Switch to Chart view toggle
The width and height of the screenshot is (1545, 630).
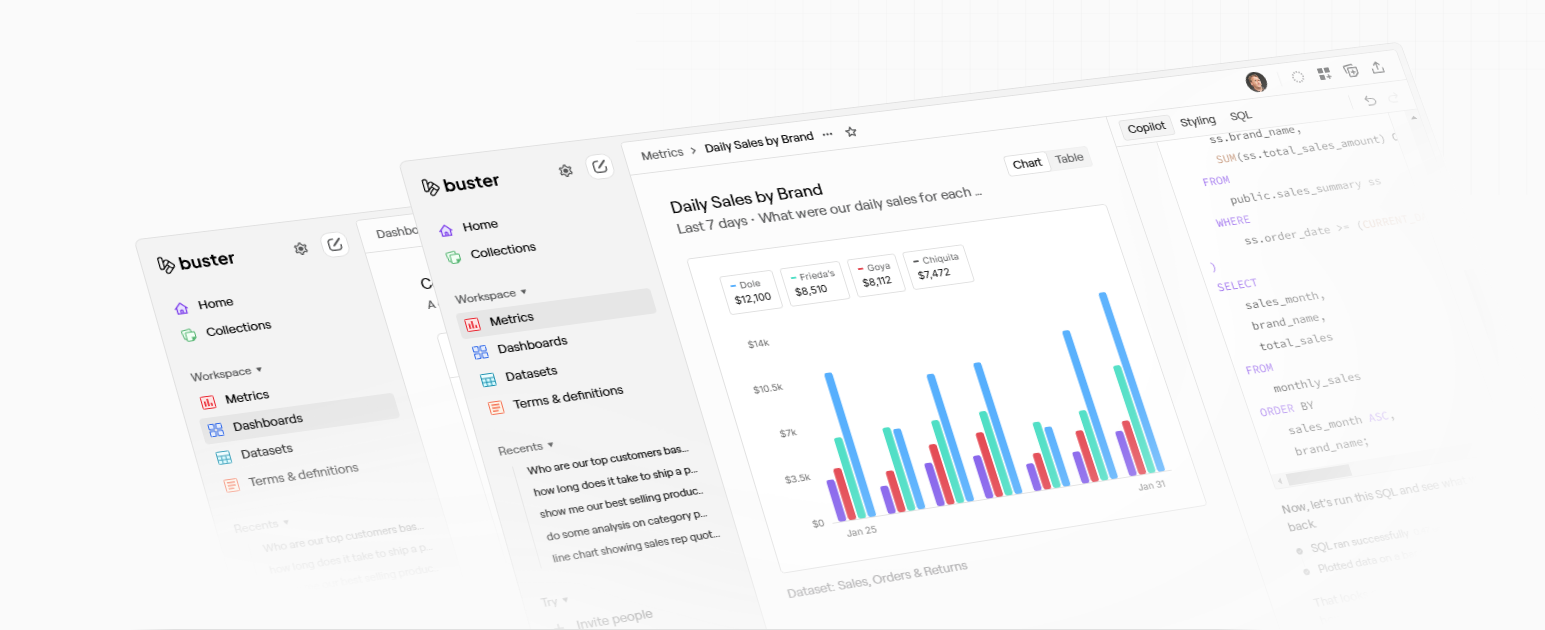[1027, 163]
